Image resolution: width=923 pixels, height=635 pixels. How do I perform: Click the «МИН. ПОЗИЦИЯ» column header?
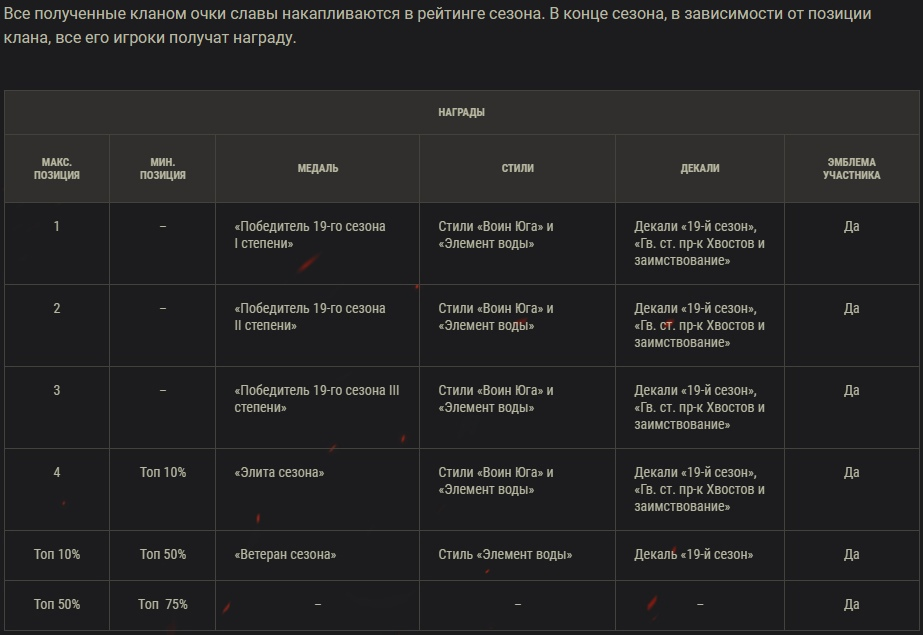(162, 168)
